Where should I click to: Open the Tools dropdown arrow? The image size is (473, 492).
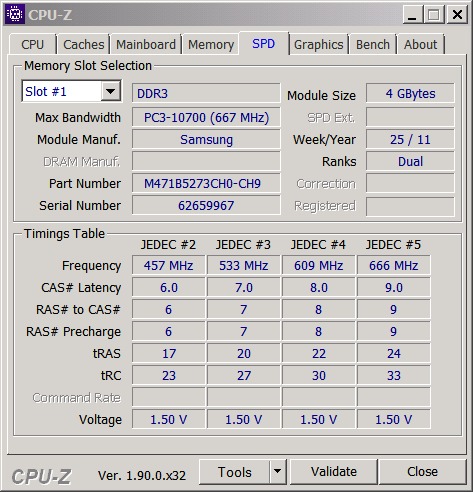(x=277, y=471)
